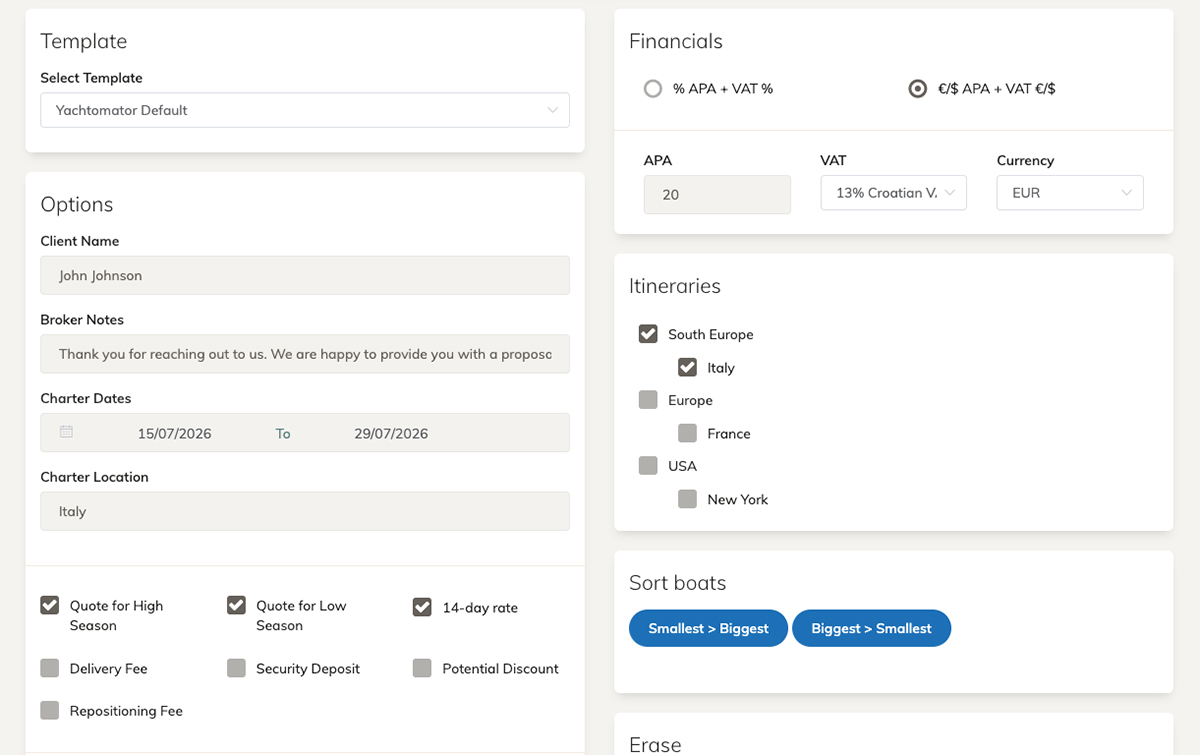Enable the Delivery Fee checkbox

[x=50, y=668]
